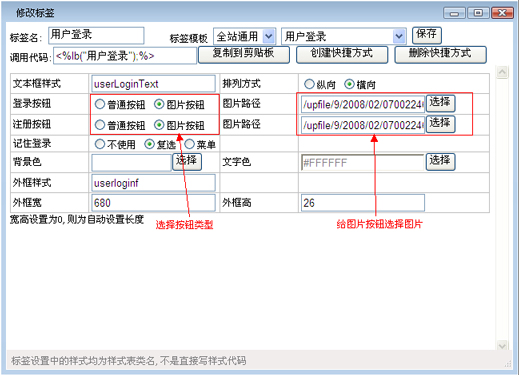Viewport: 519px width, 375px height.
Task: Click the scrollbar down arrow
Action: tap(502, 345)
